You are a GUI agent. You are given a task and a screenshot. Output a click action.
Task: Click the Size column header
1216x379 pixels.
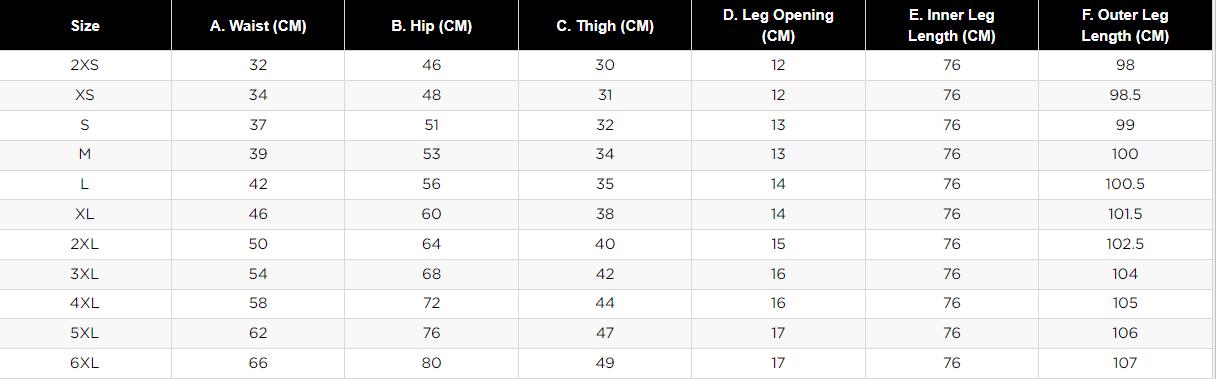pos(85,26)
